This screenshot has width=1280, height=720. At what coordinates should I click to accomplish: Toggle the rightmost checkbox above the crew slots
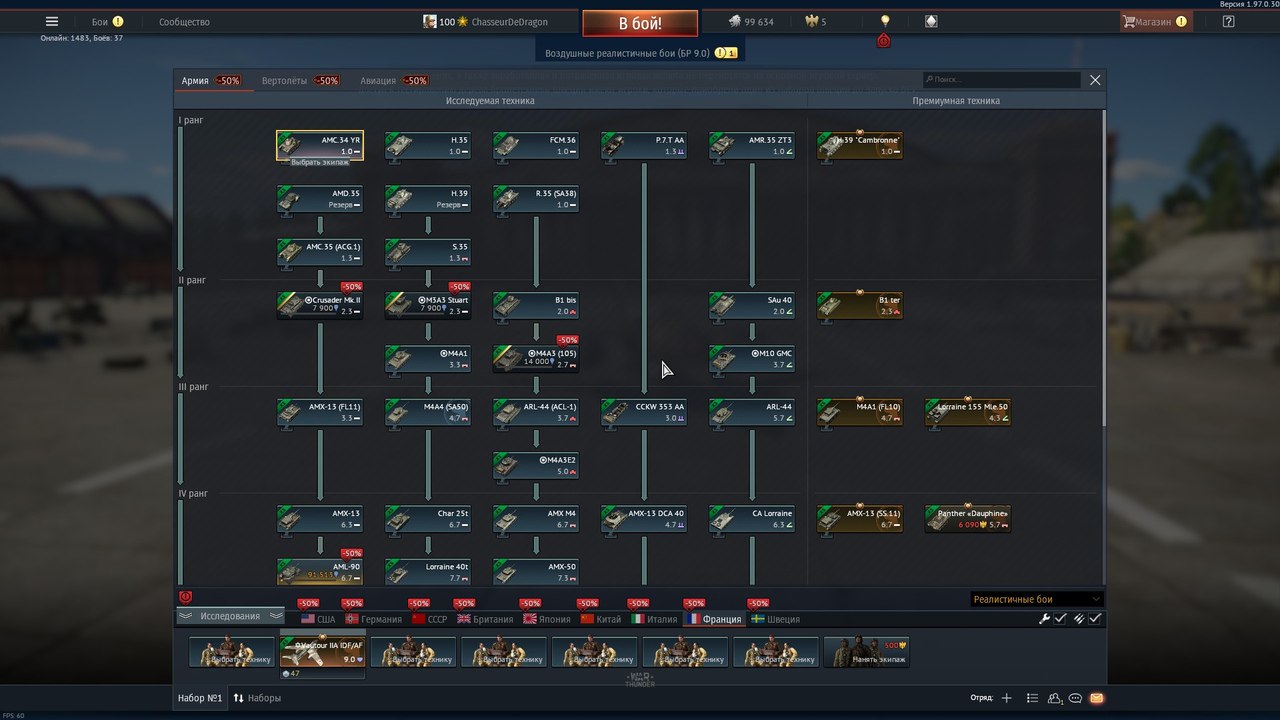pos(1096,619)
